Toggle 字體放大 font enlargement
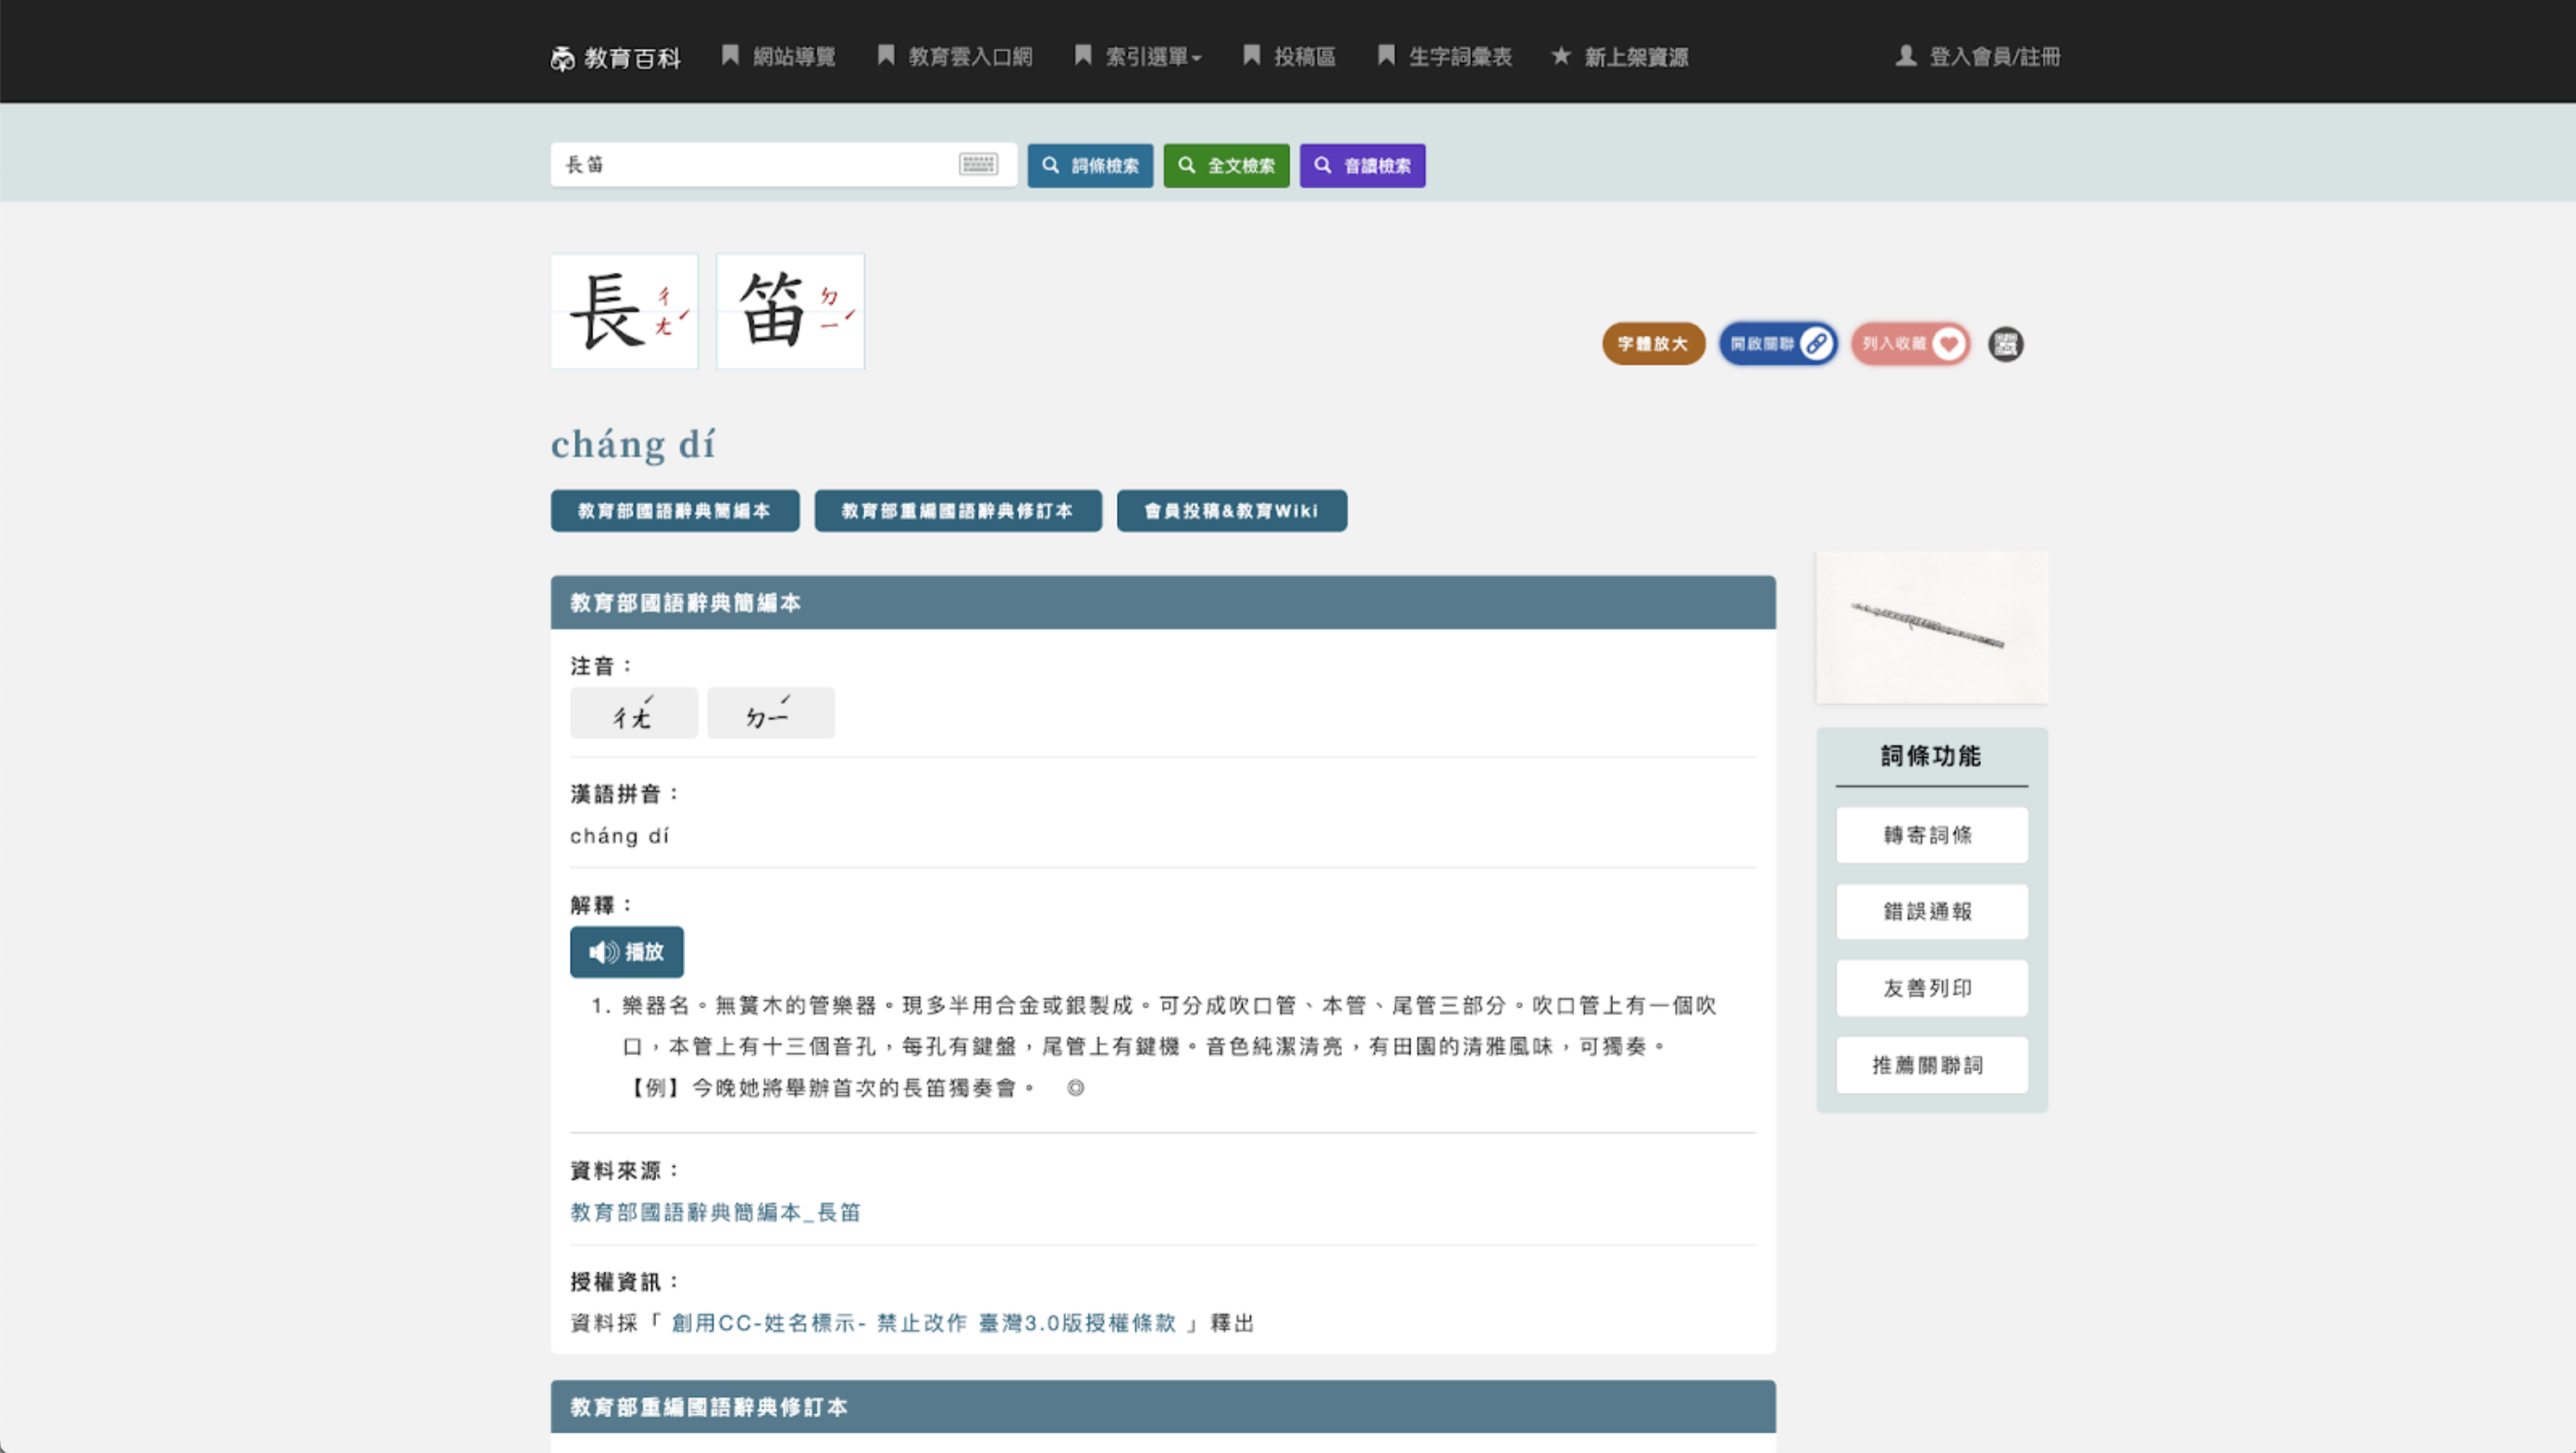Image resolution: width=2576 pixels, height=1453 pixels. pyautogui.click(x=1653, y=344)
